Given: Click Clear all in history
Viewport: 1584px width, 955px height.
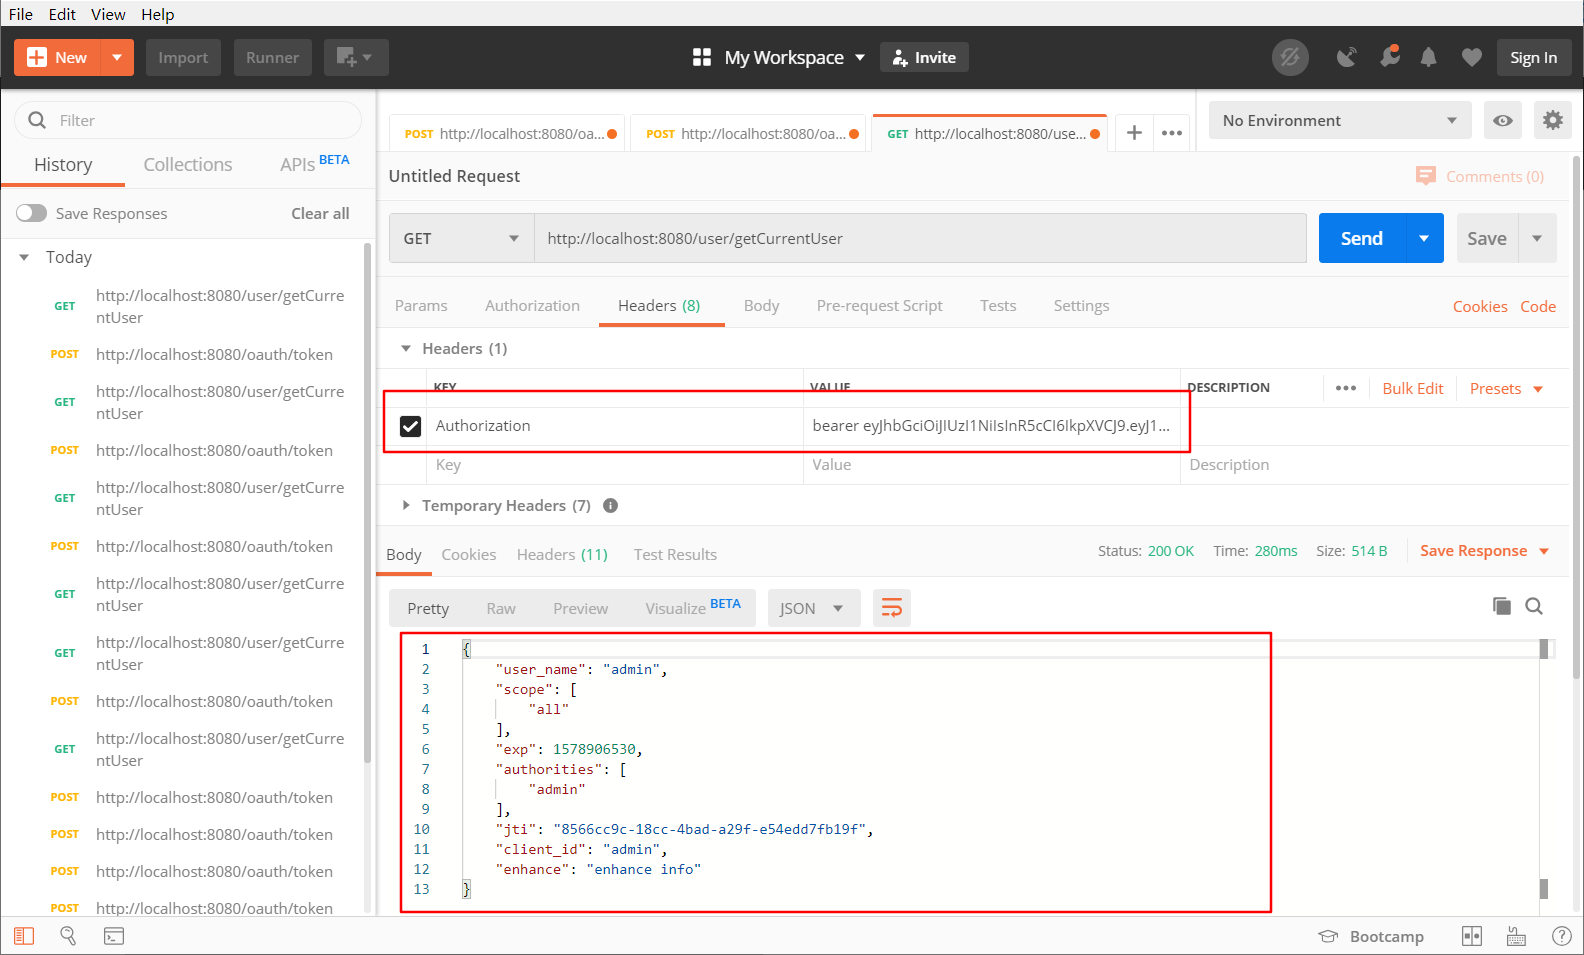Looking at the screenshot, I should pos(320,213).
